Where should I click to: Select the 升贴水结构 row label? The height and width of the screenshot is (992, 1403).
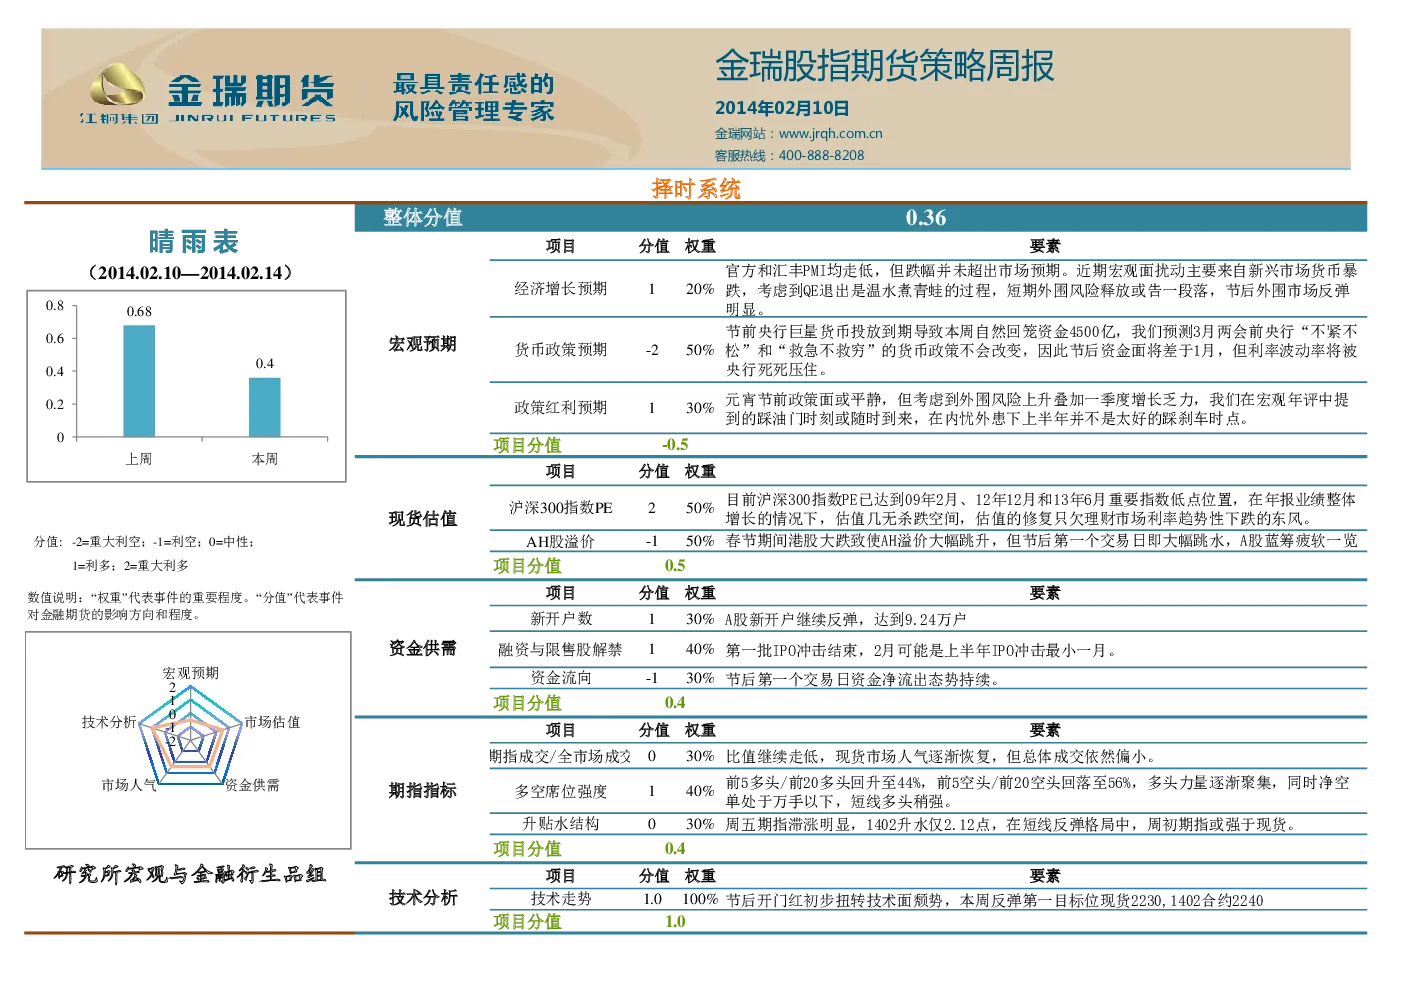[x=560, y=824]
